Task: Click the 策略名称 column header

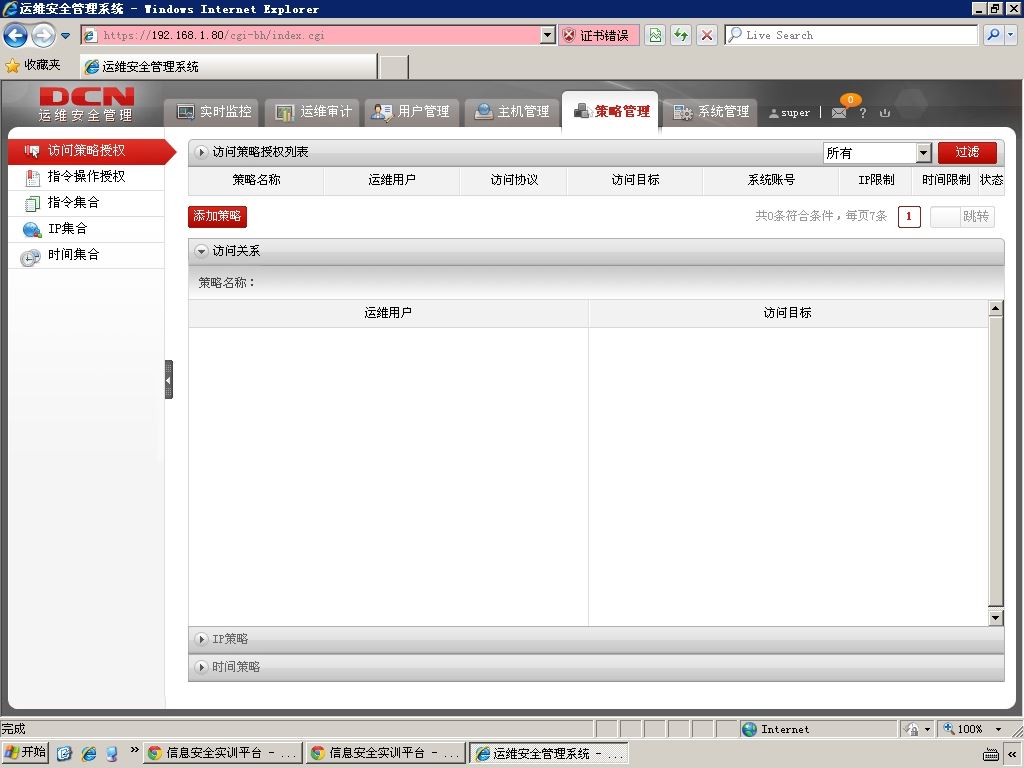Action: pos(256,180)
